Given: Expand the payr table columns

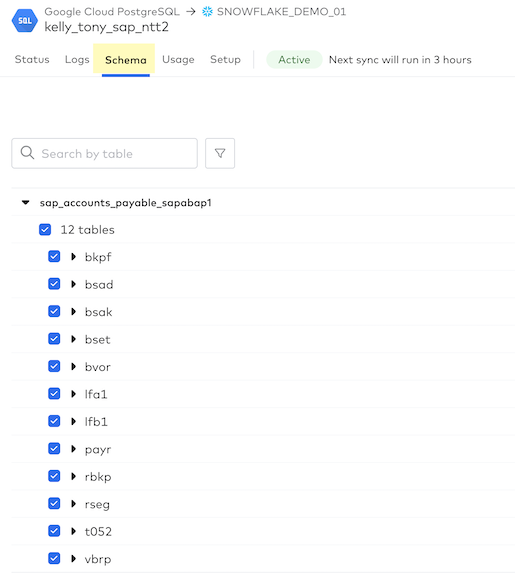Looking at the screenshot, I should pos(73,449).
